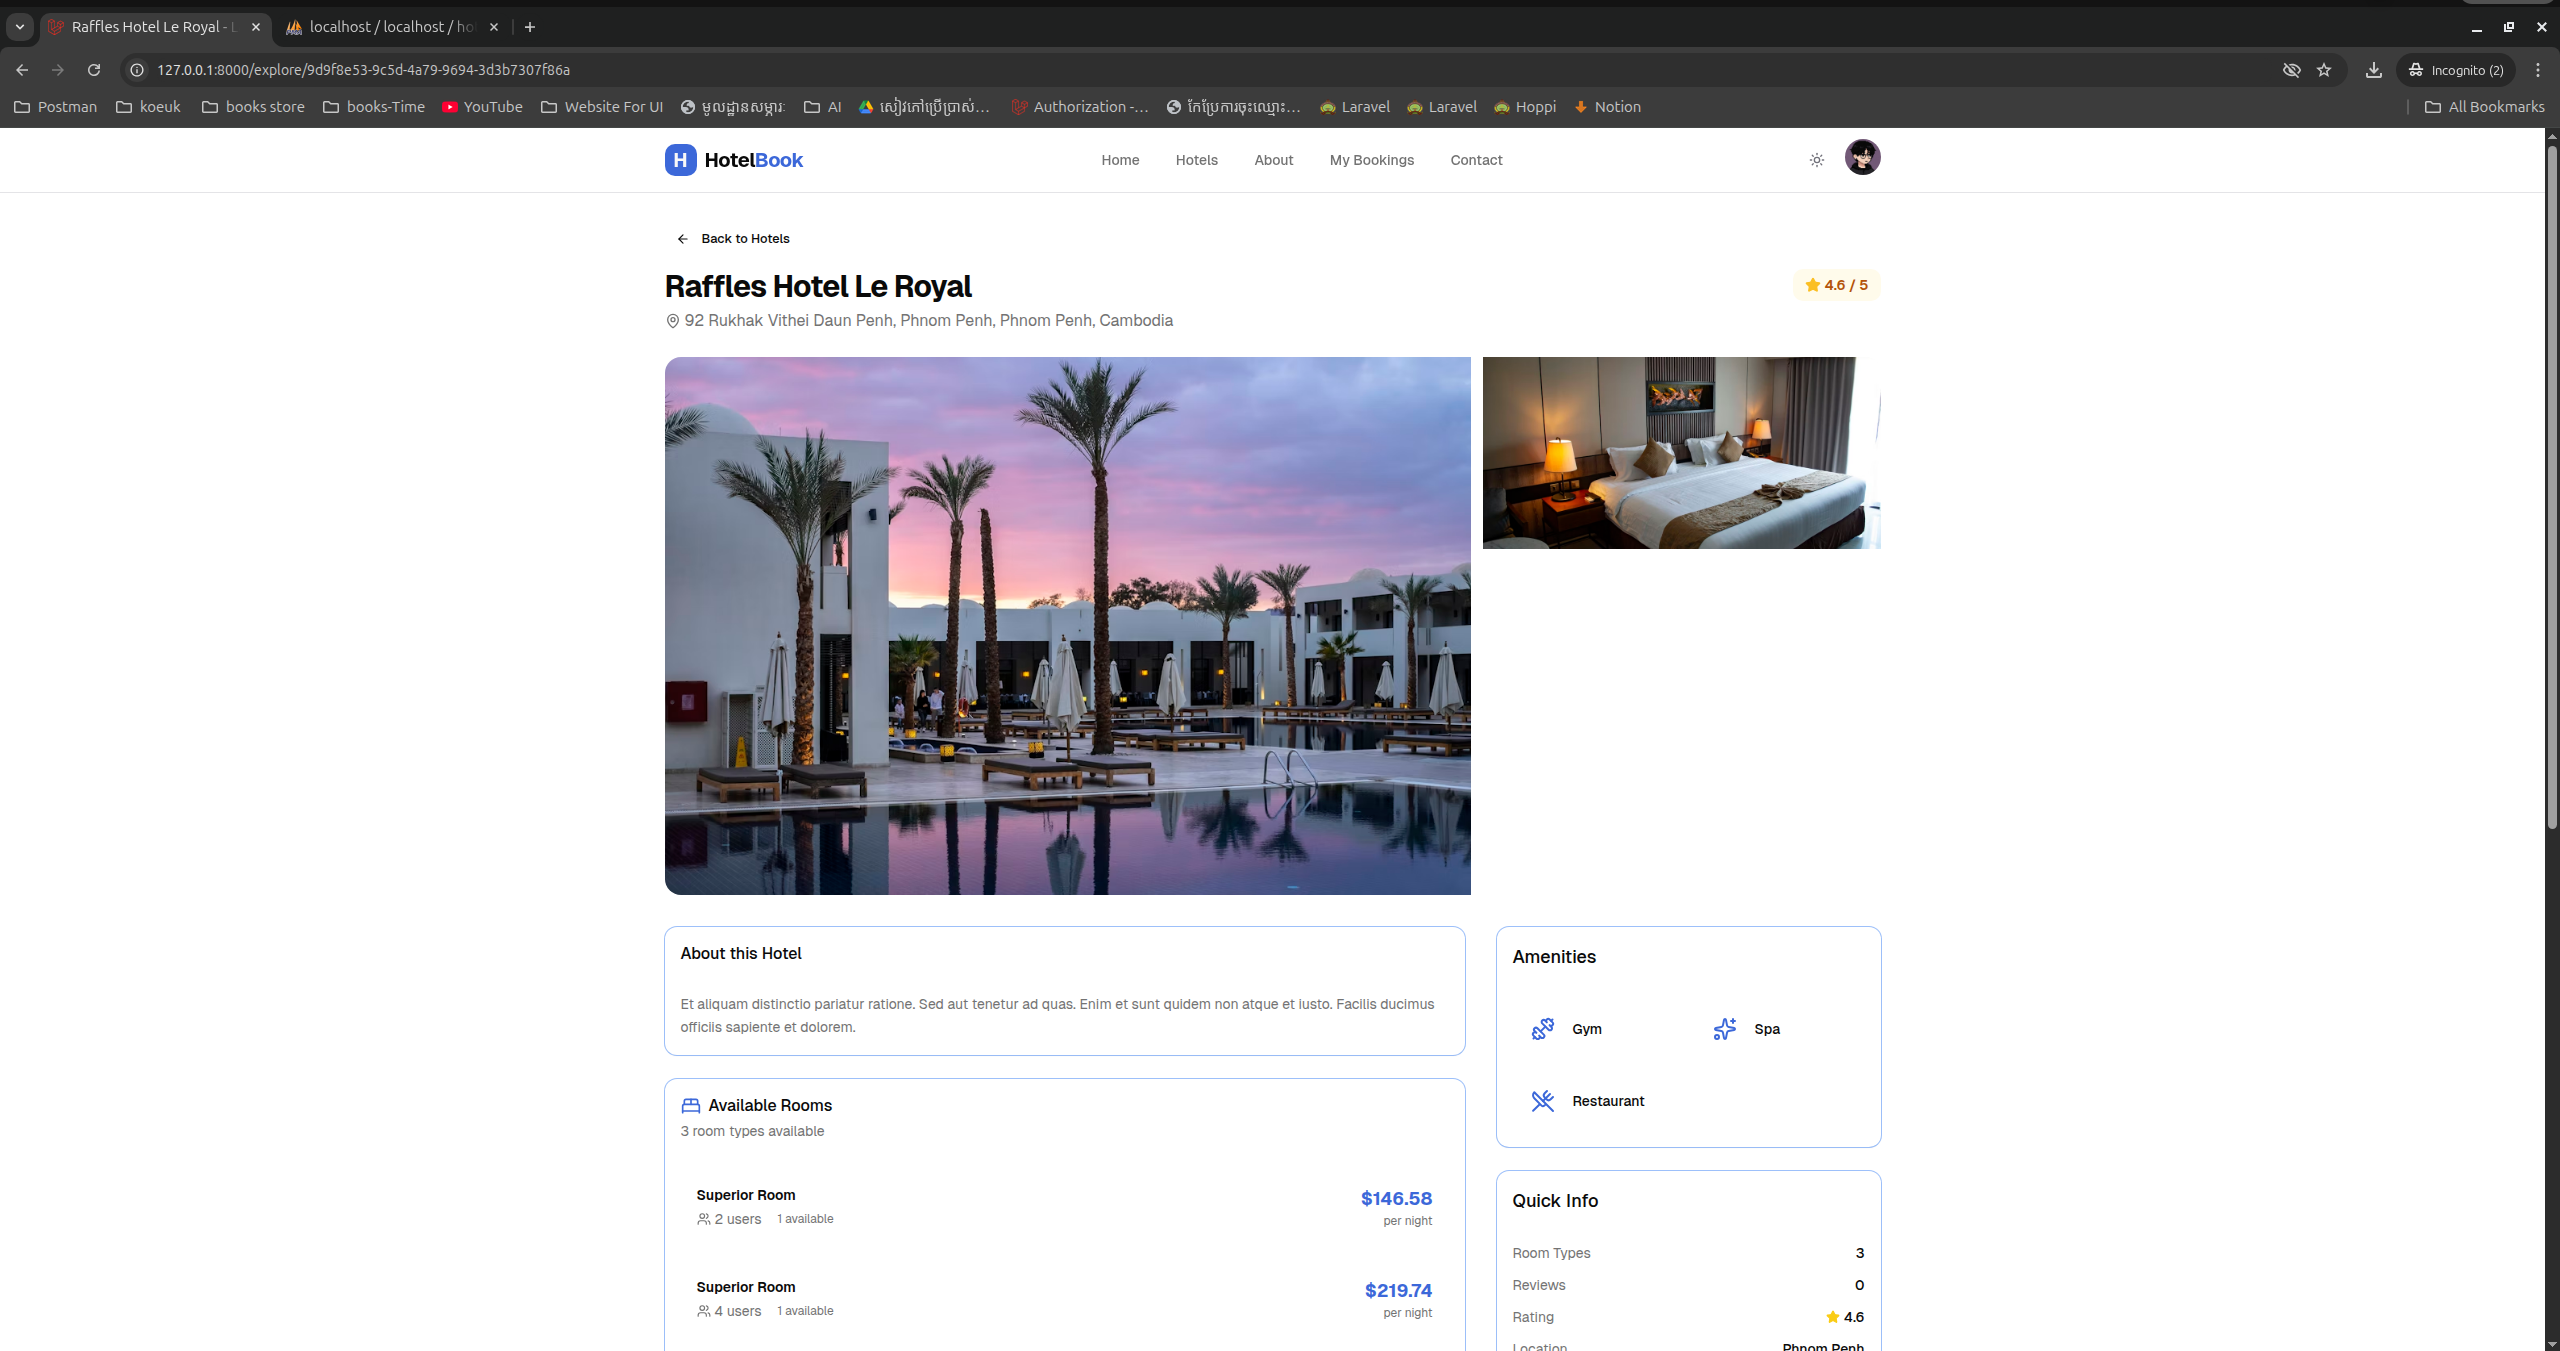Open the main pool sunset hotel photo

click(x=1067, y=626)
